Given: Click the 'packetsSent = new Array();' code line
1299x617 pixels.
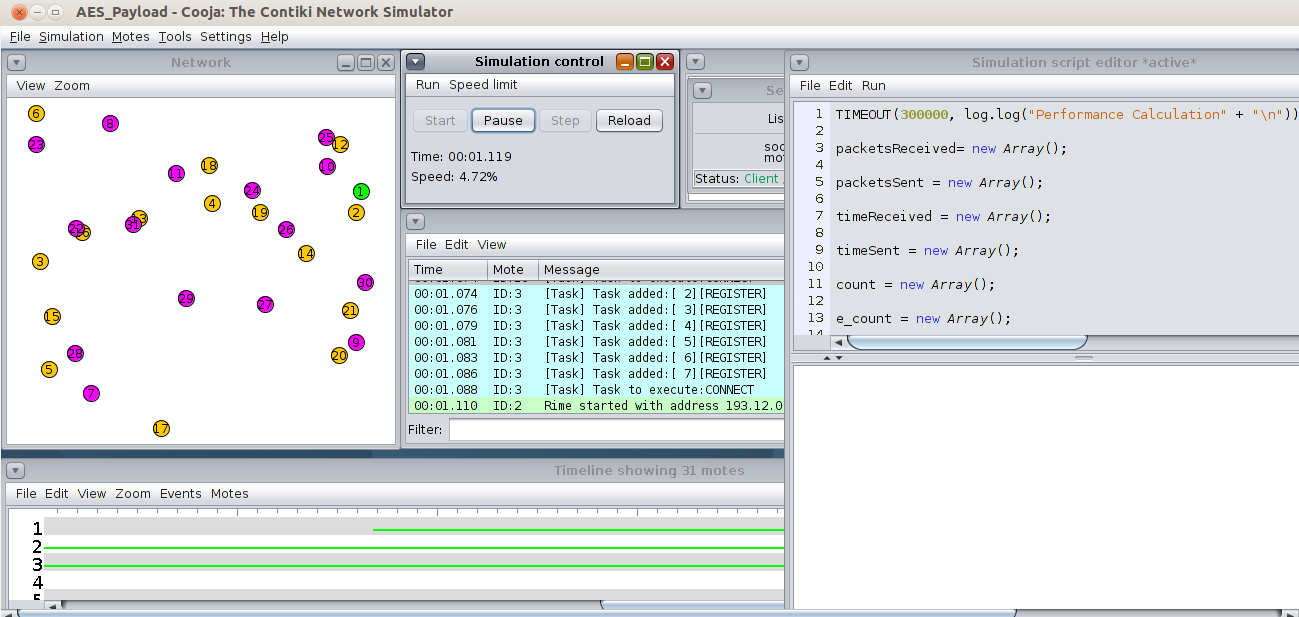Looking at the screenshot, I should click(x=939, y=183).
